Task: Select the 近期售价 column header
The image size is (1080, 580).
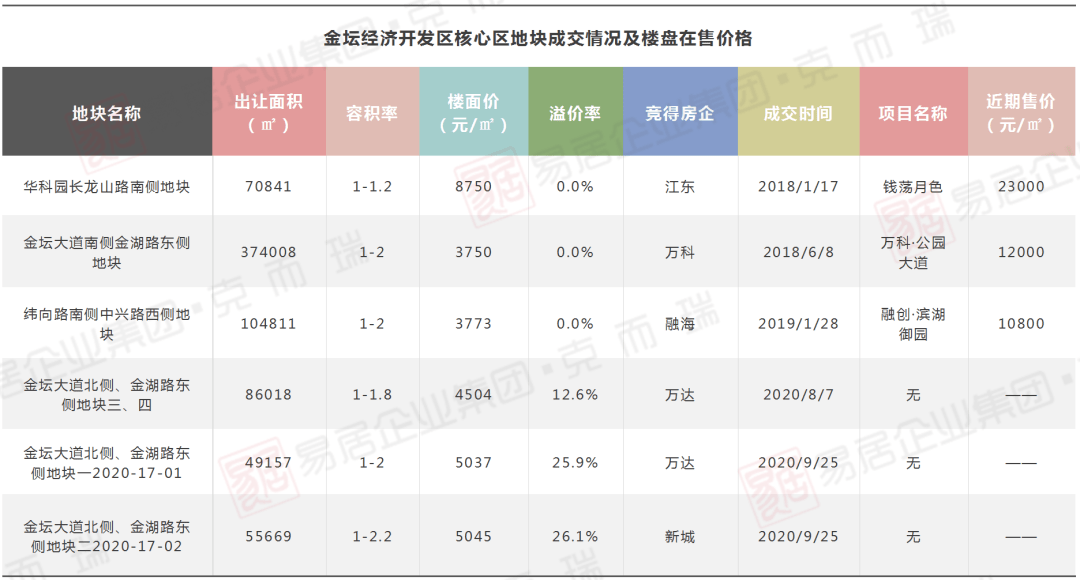Action: (1021, 112)
